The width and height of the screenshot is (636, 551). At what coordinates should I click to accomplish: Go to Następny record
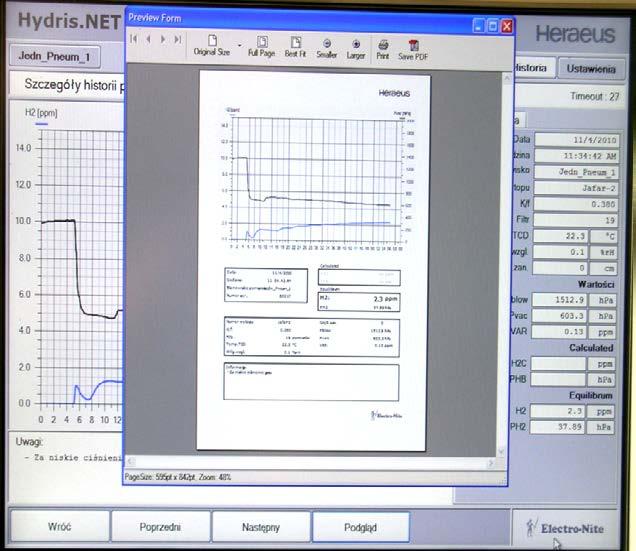click(x=261, y=527)
